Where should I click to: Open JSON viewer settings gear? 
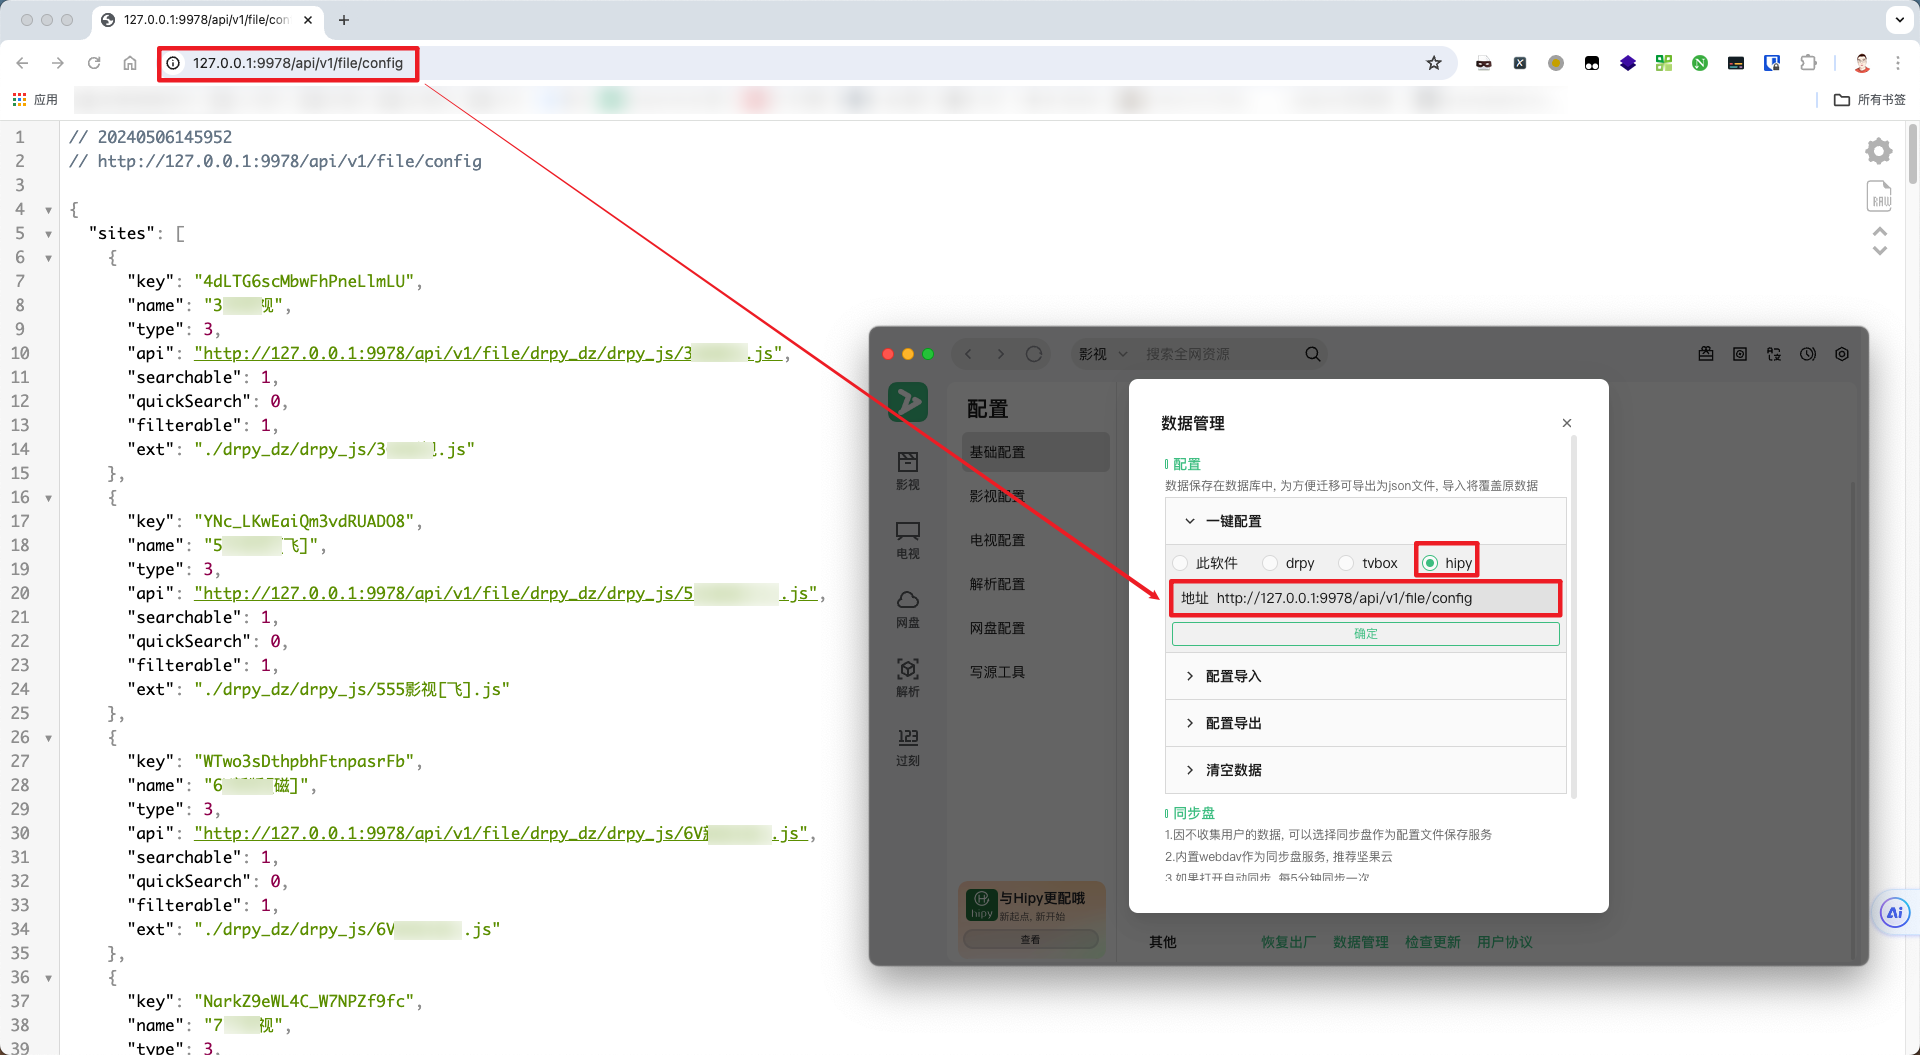click(1879, 151)
